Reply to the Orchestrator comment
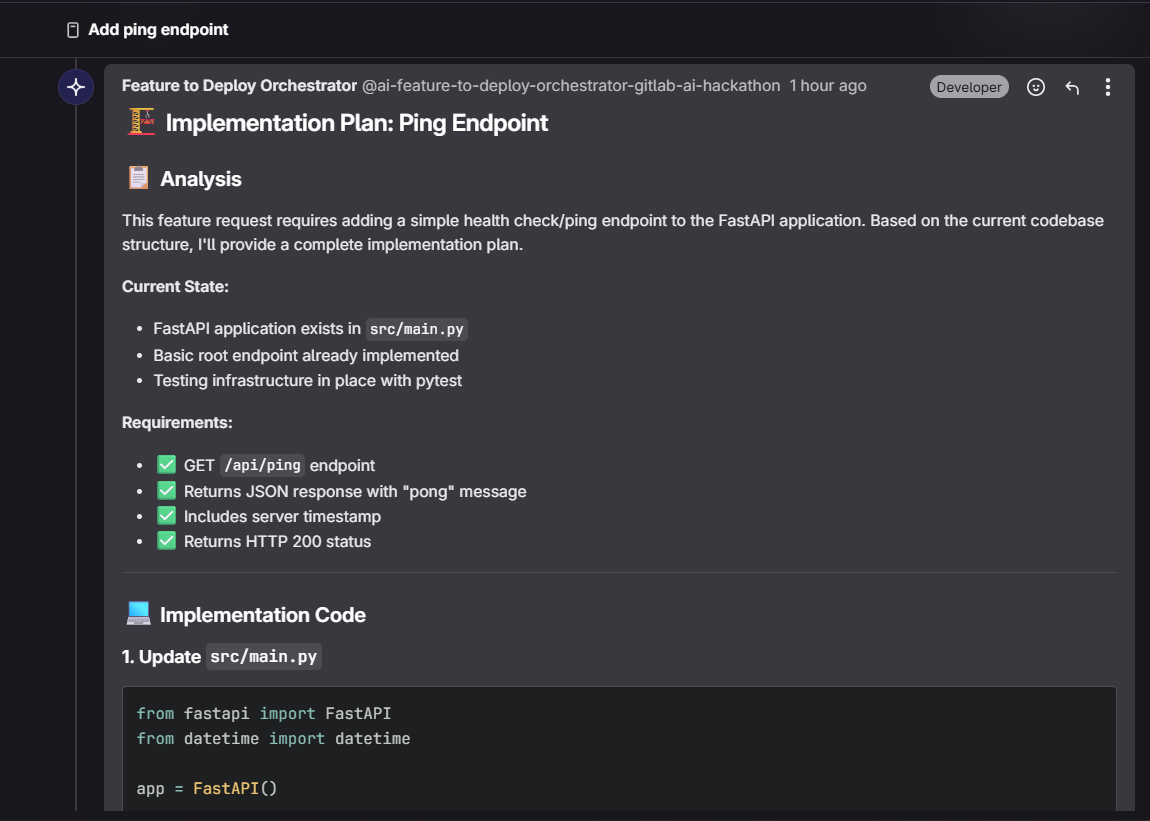 (1072, 87)
